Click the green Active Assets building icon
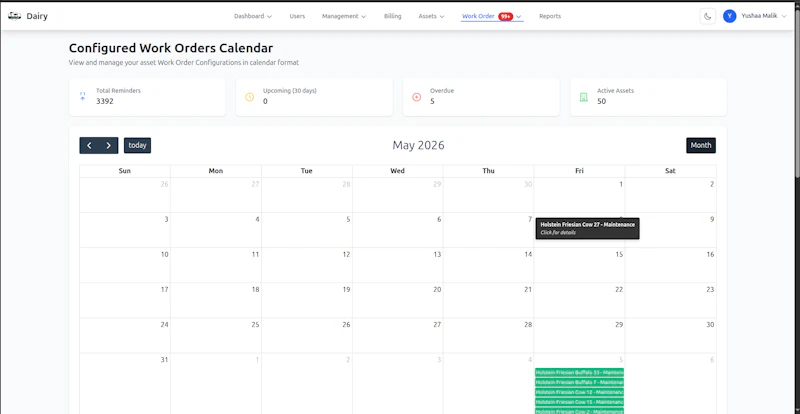The width and height of the screenshot is (800, 414). pos(584,97)
